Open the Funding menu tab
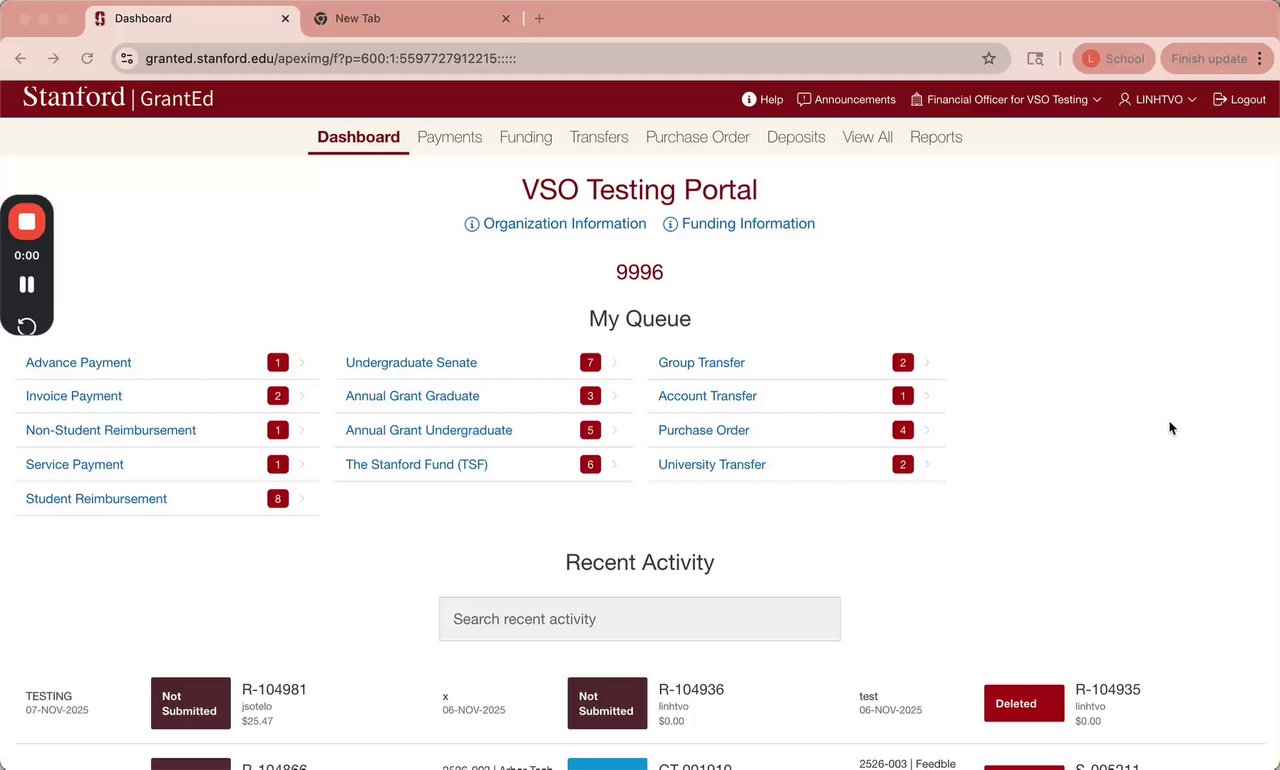1280x770 pixels. point(526,137)
